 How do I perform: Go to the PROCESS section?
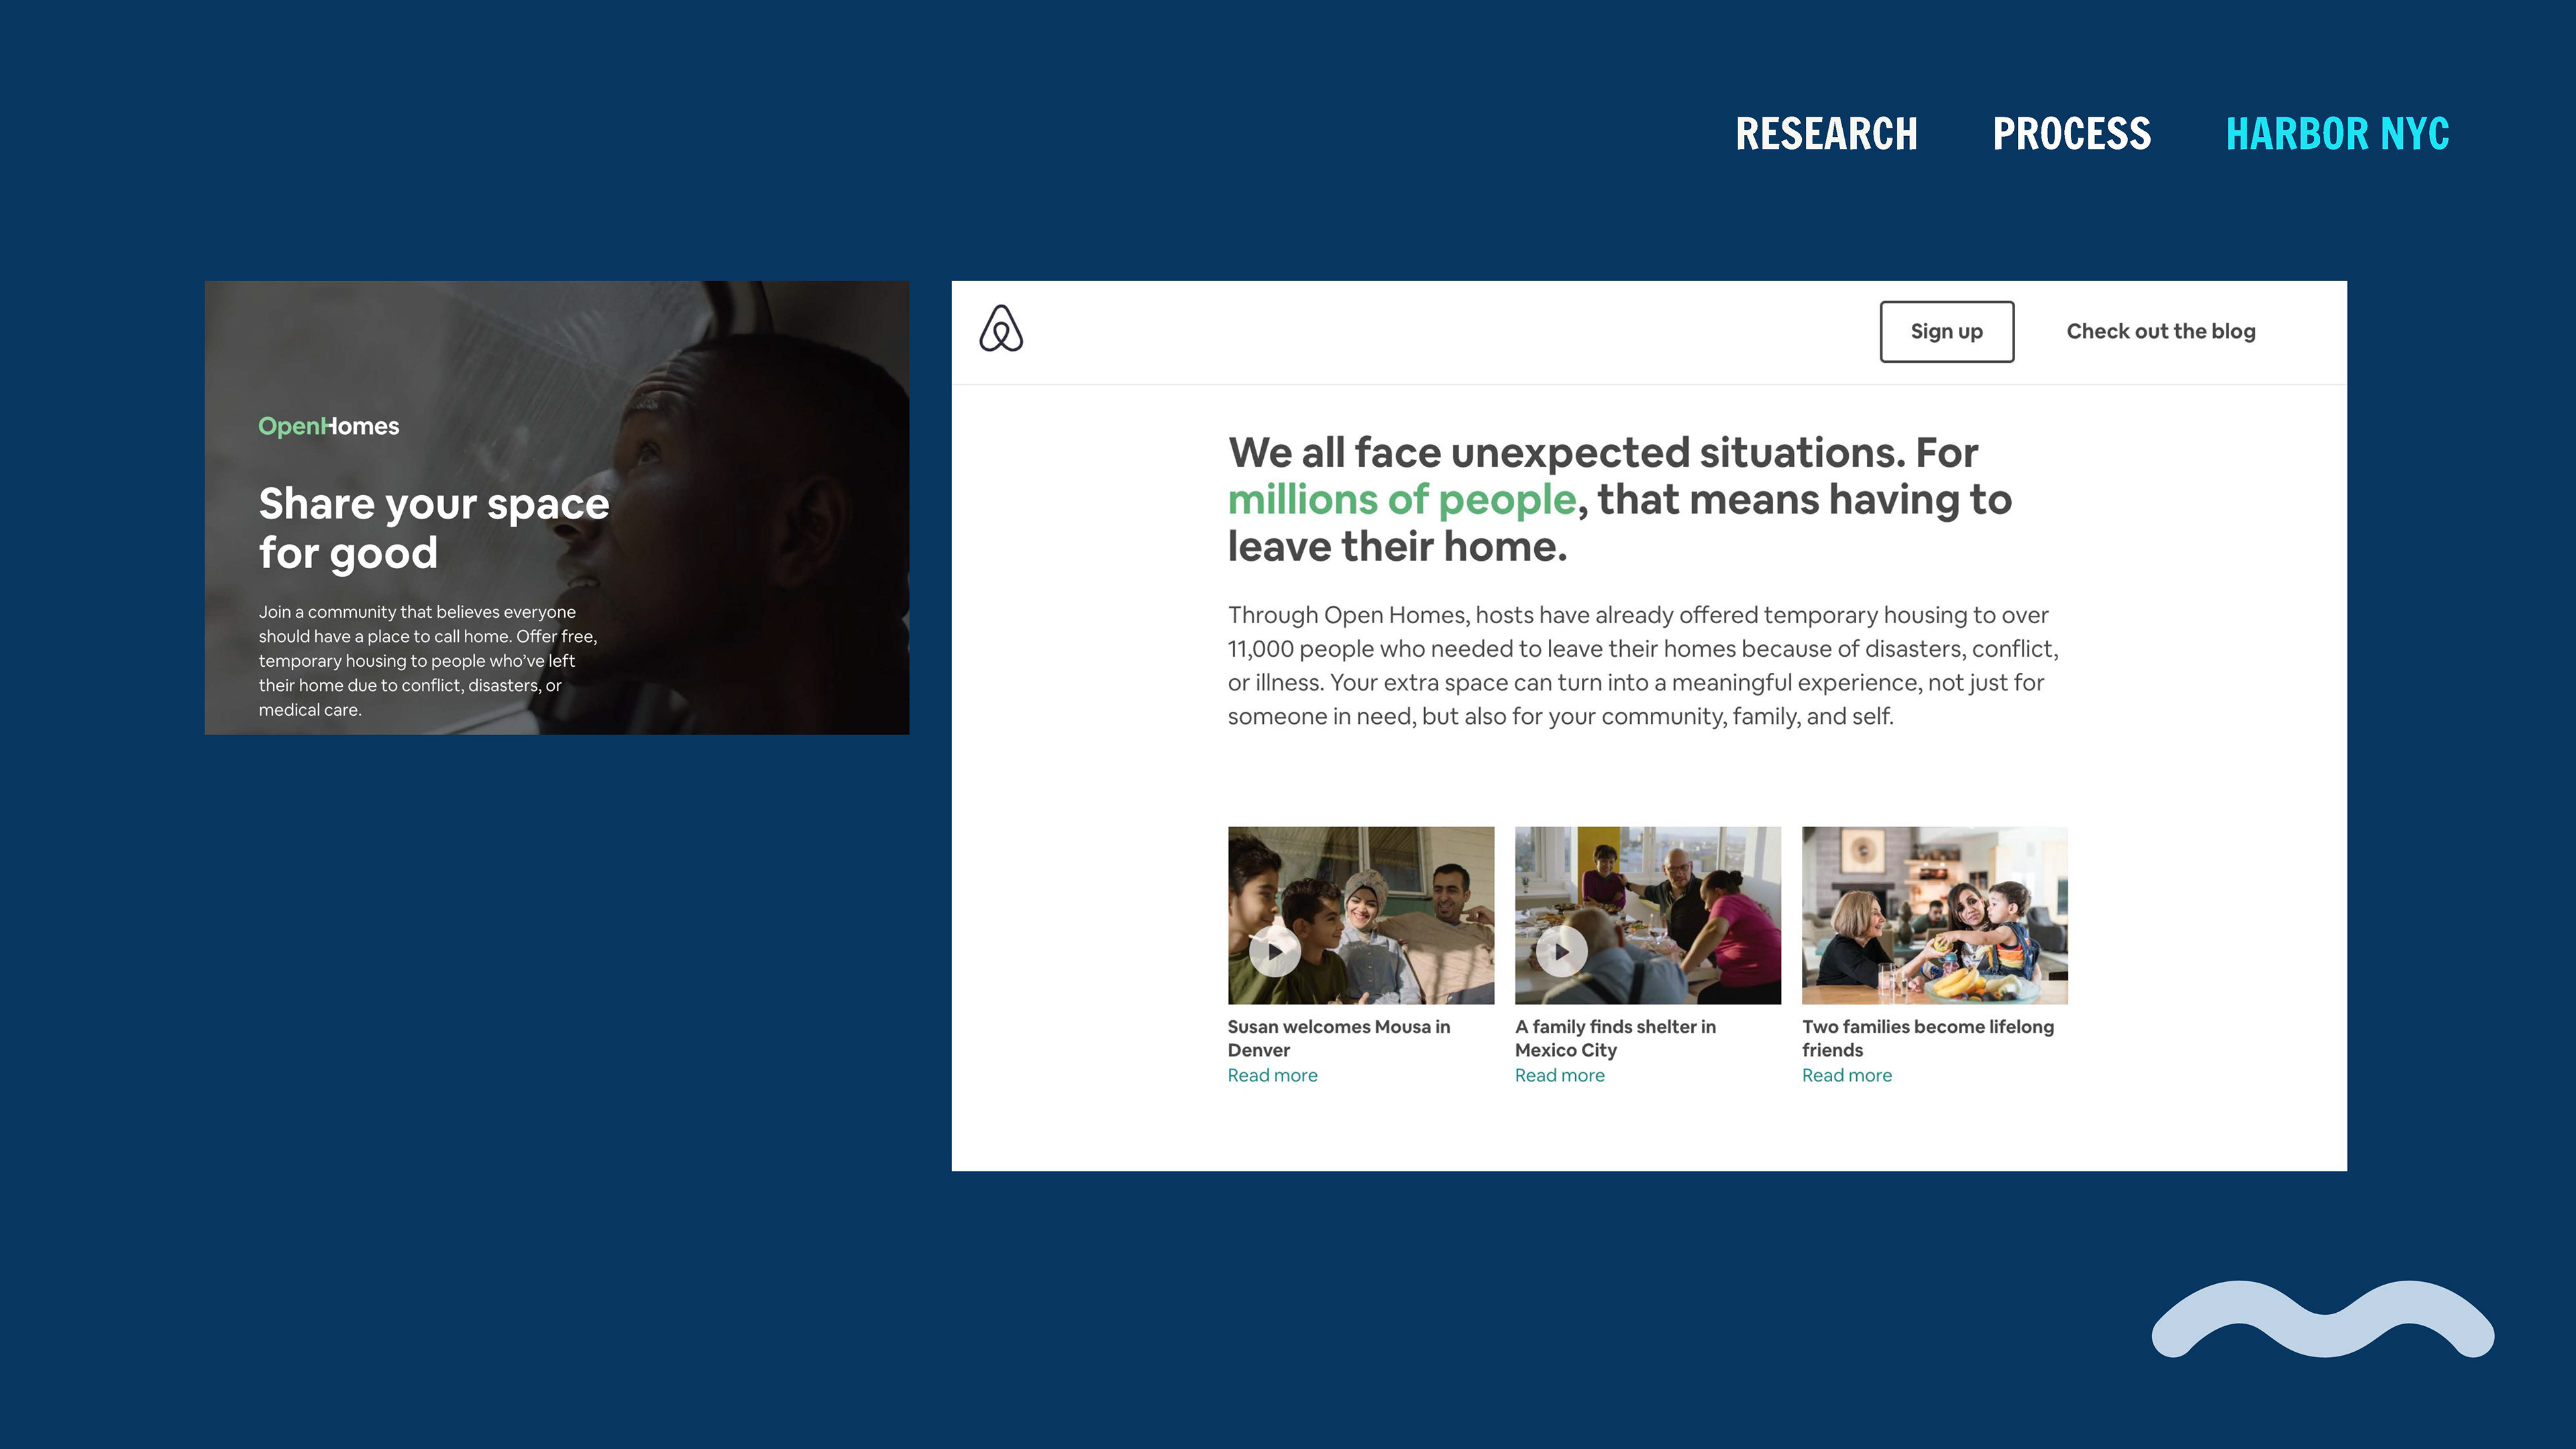2071,134
